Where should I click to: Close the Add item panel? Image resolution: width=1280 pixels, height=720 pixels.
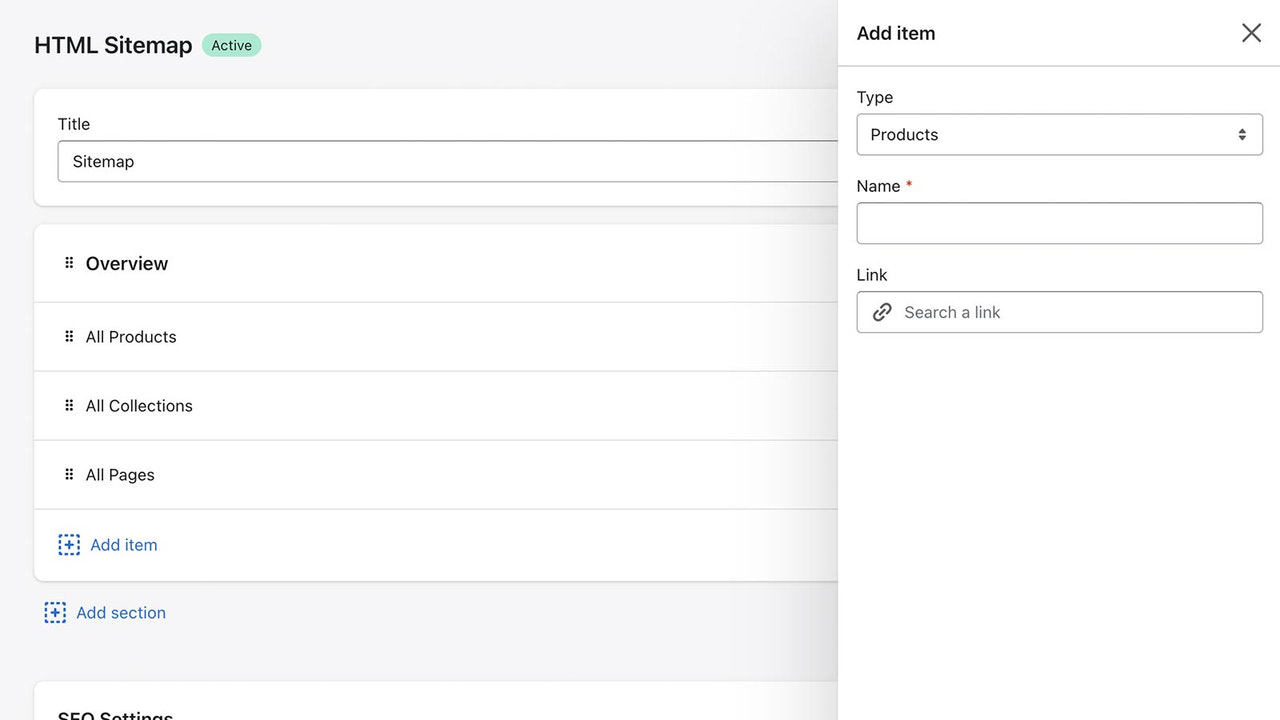pos(1251,32)
